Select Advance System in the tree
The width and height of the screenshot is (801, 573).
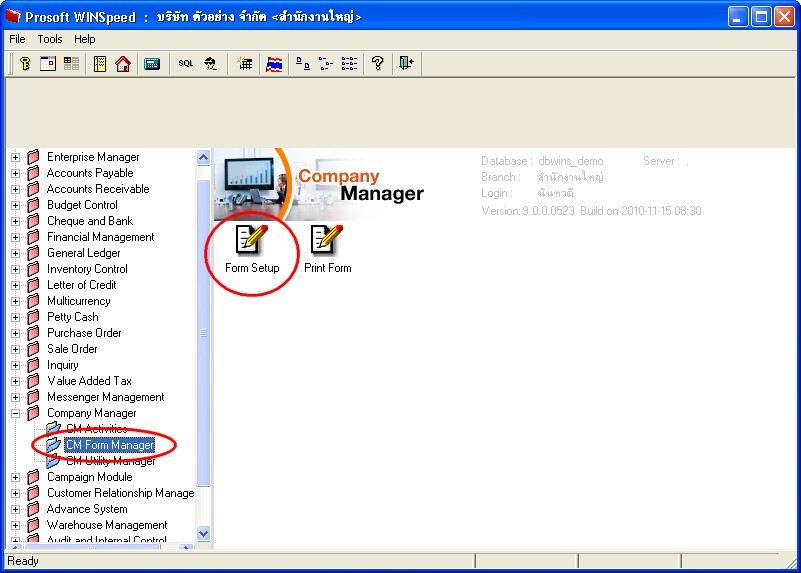click(87, 509)
